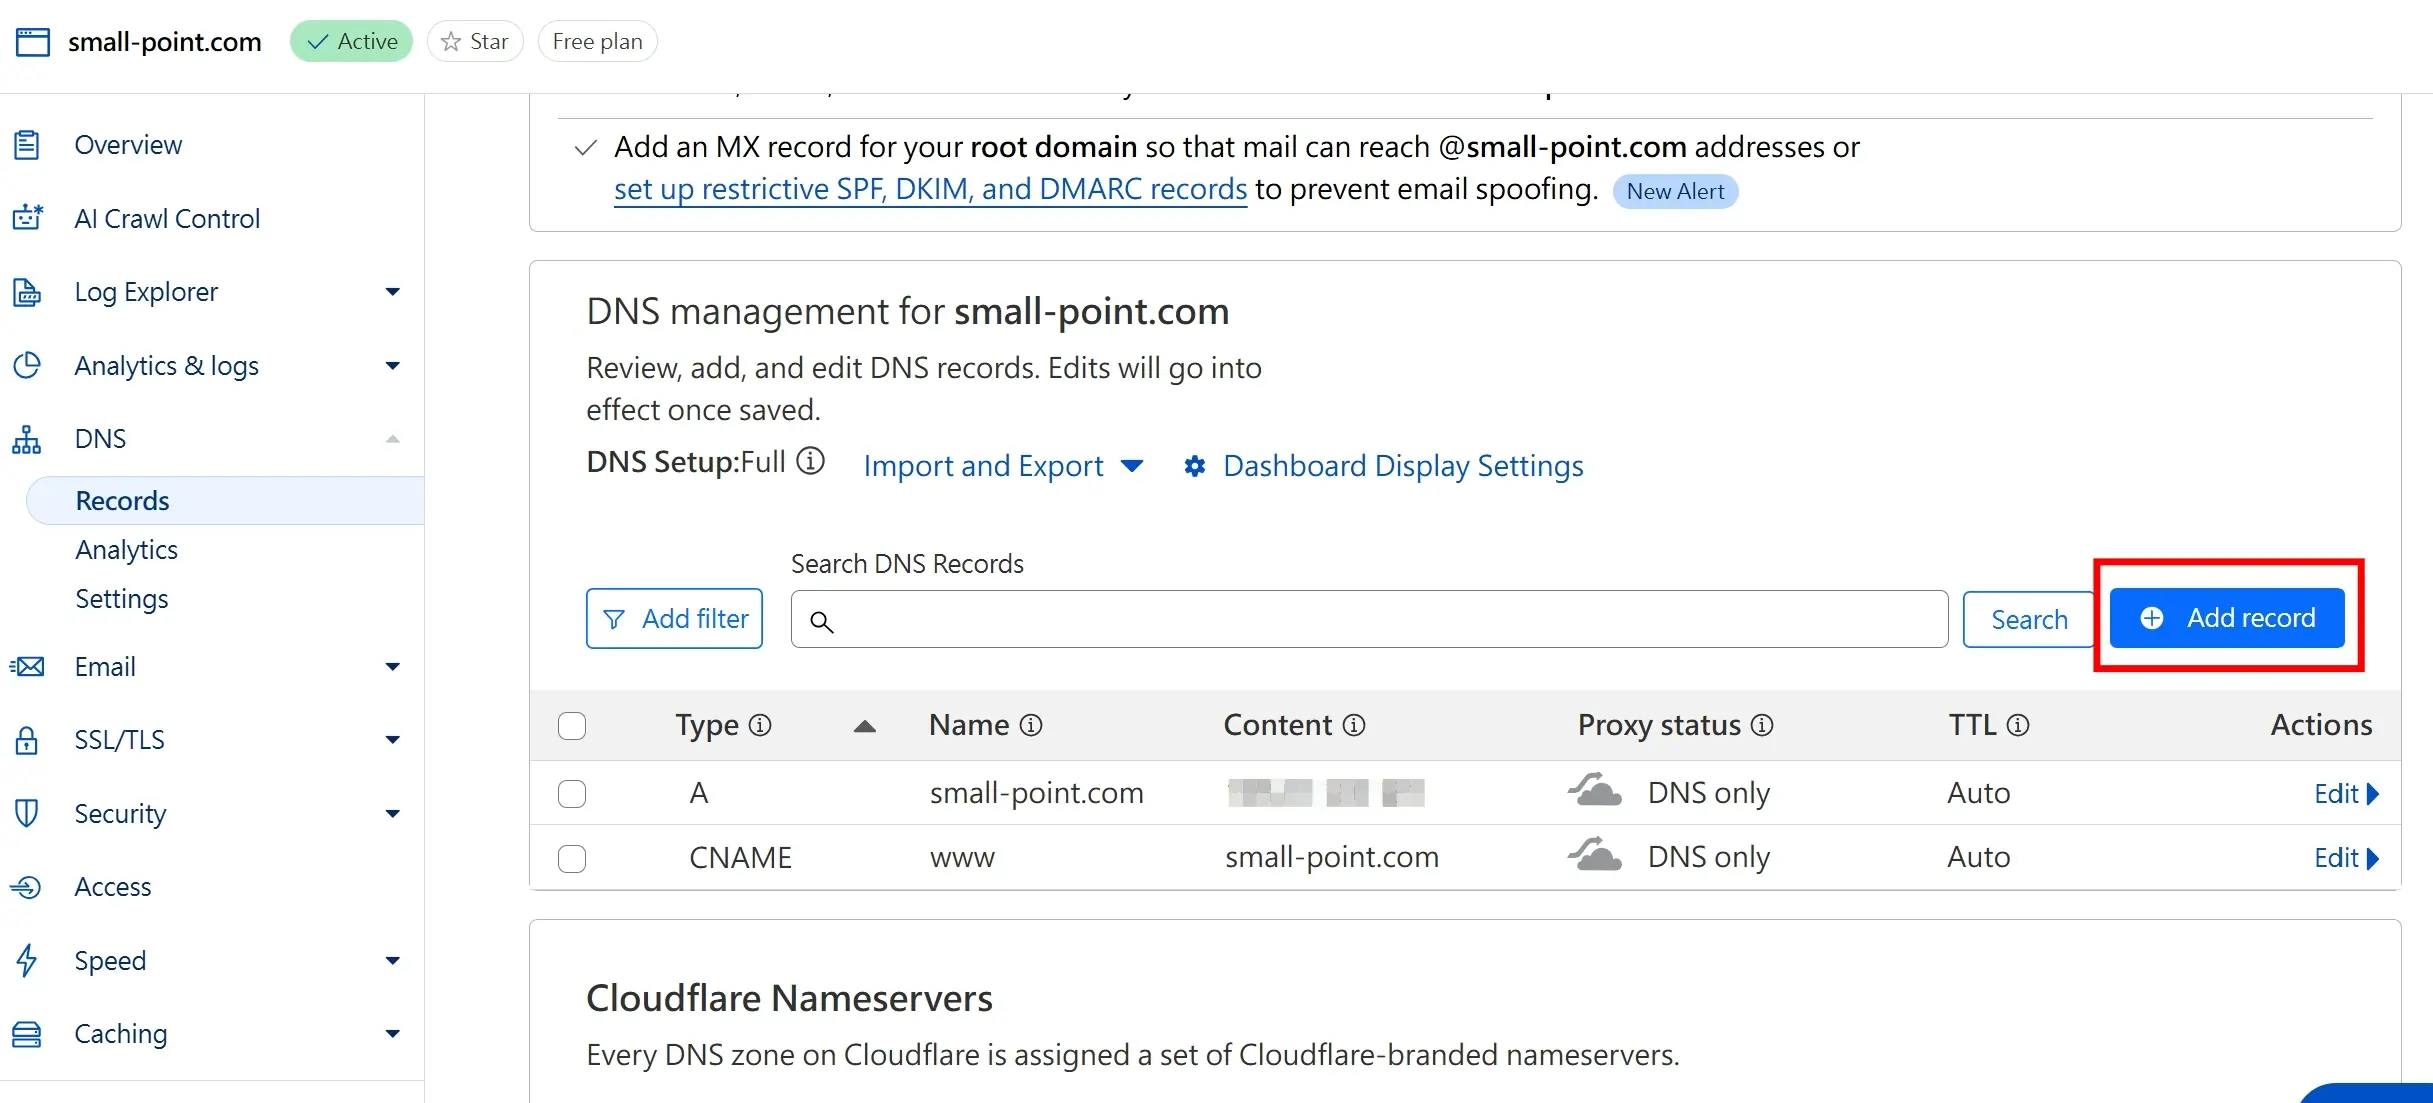Select the A record checkbox

(572, 793)
